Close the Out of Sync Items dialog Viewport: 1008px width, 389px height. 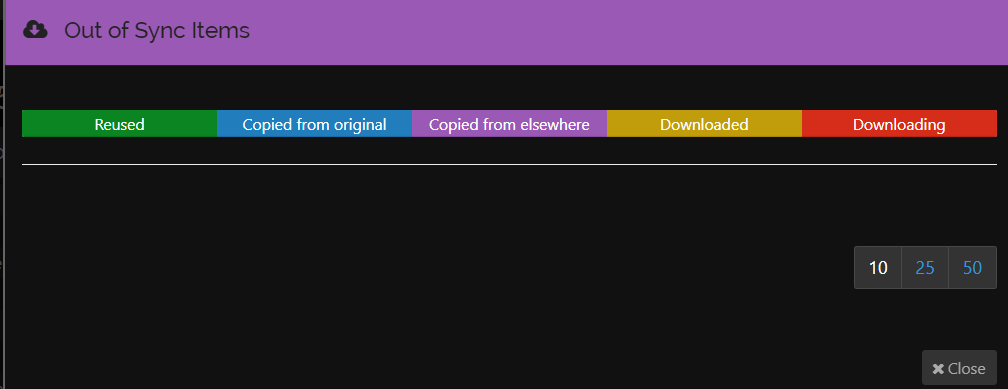[x=959, y=368]
